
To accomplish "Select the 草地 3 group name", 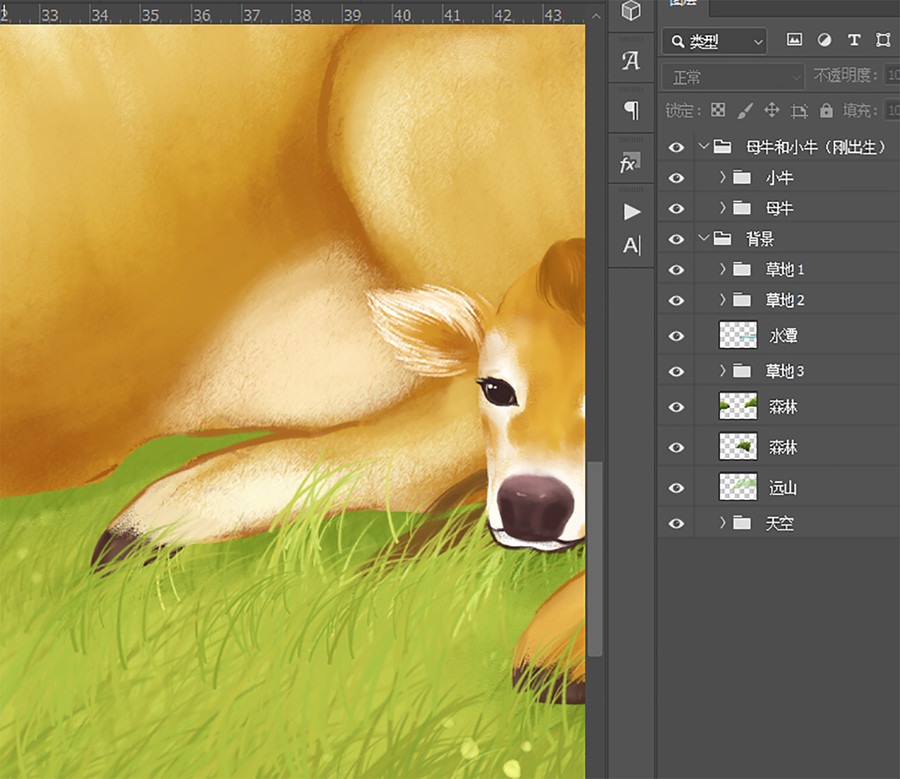I will pyautogui.click(x=785, y=371).
